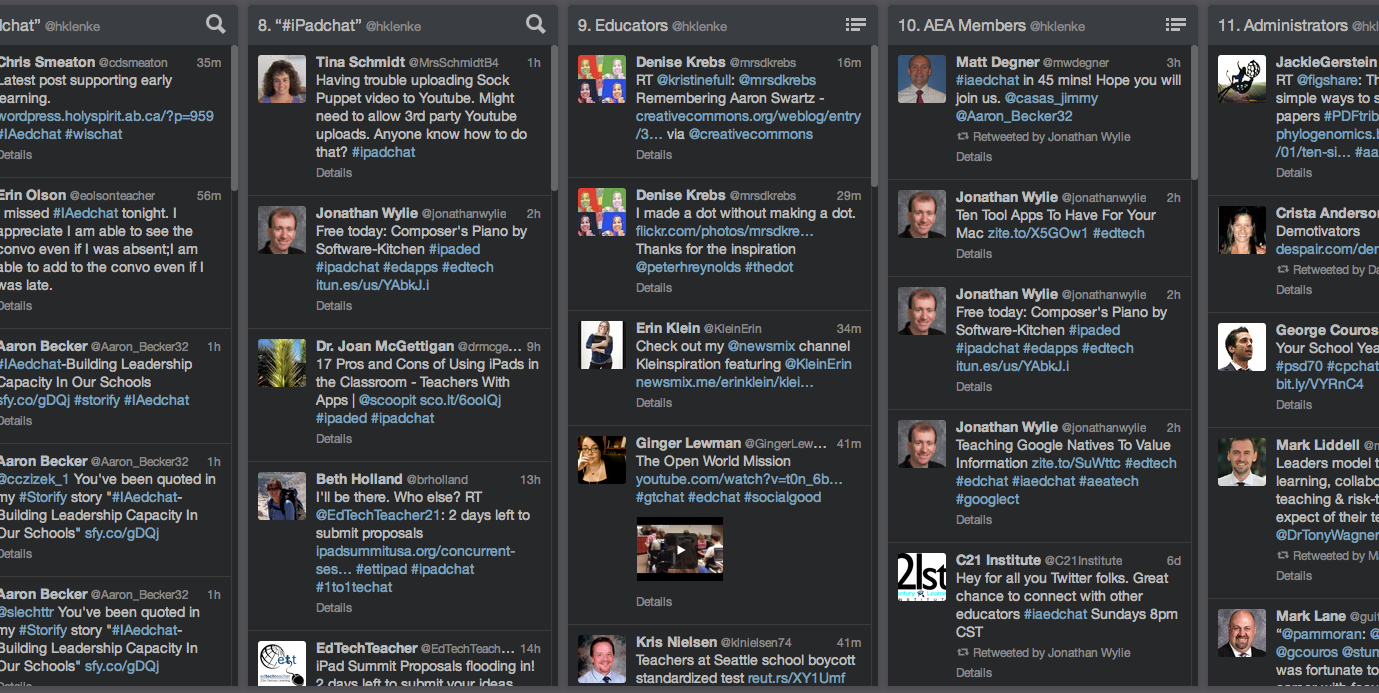Open the despair.com link in Crista Anderson's tweet
This screenshot has width=1379, height=693.
pos(1327,249)
